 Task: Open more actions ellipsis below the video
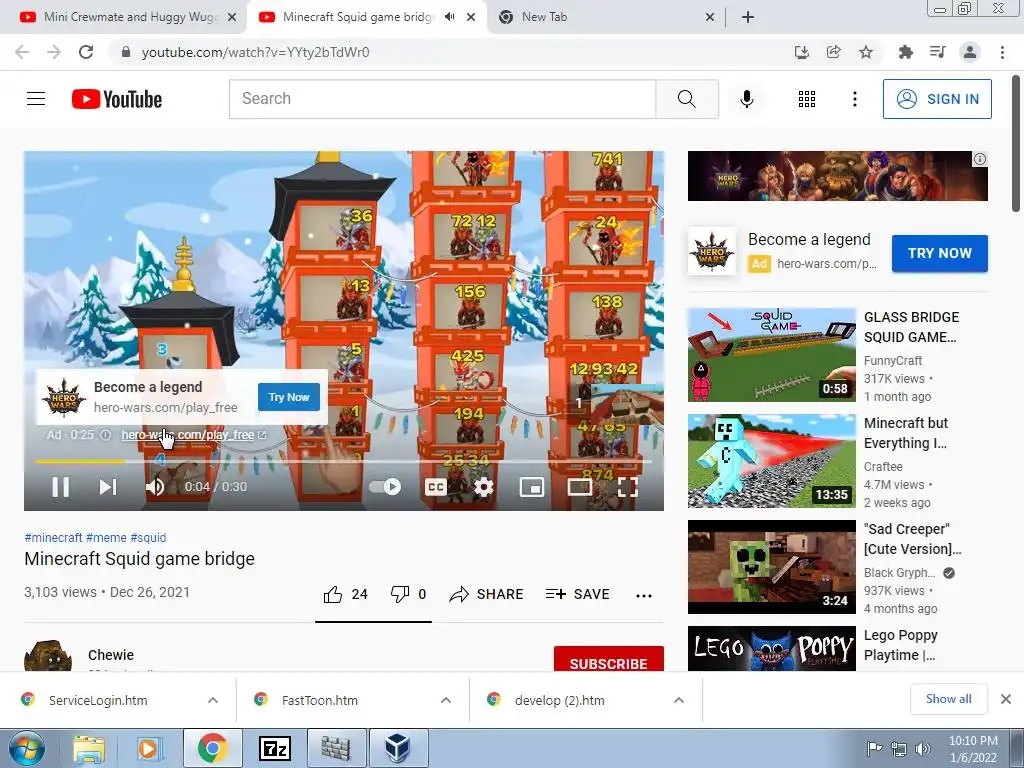(644, 595)
